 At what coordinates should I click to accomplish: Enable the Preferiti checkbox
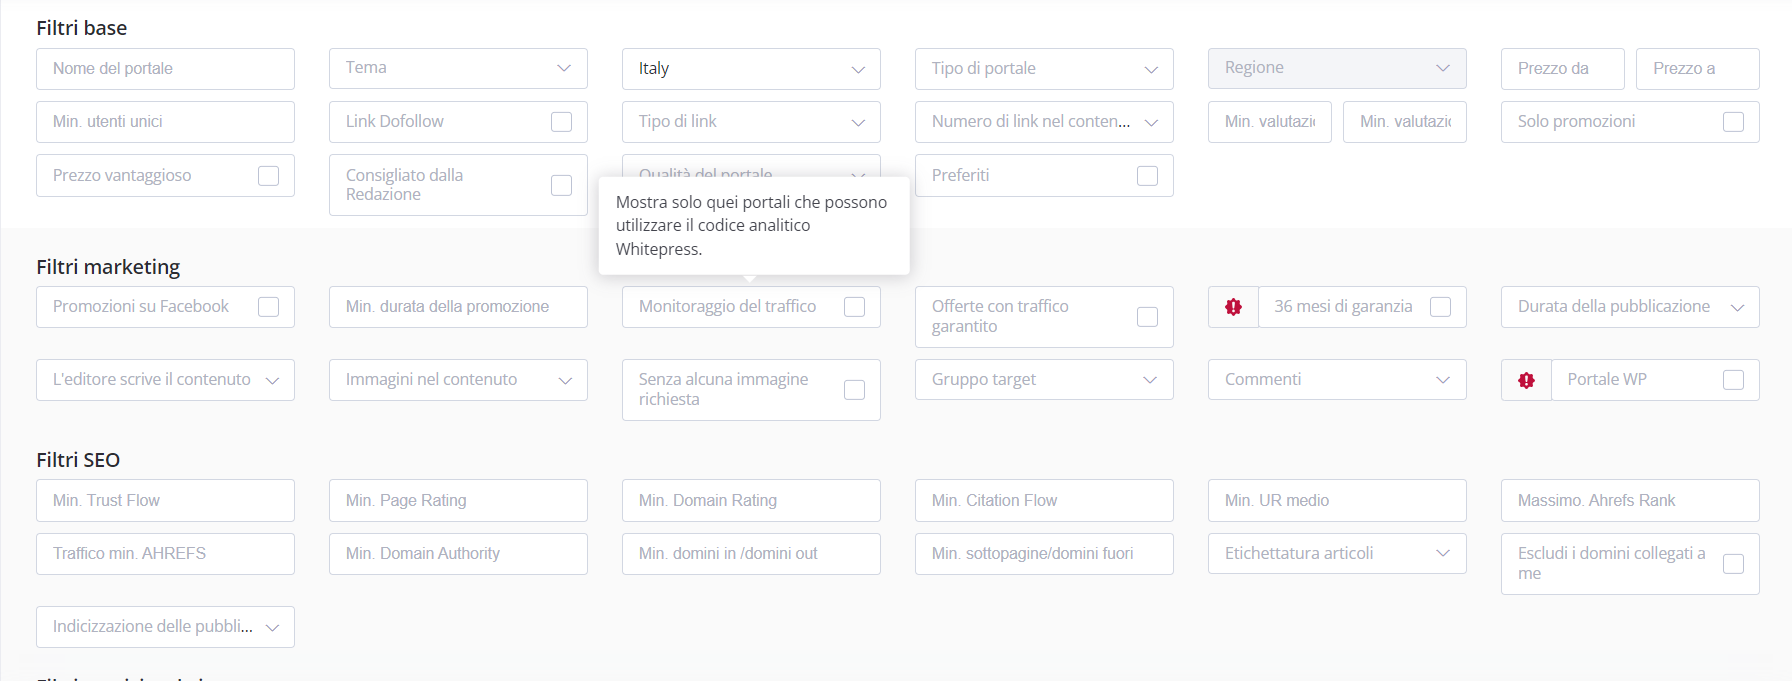click(x=1148, y=176)
